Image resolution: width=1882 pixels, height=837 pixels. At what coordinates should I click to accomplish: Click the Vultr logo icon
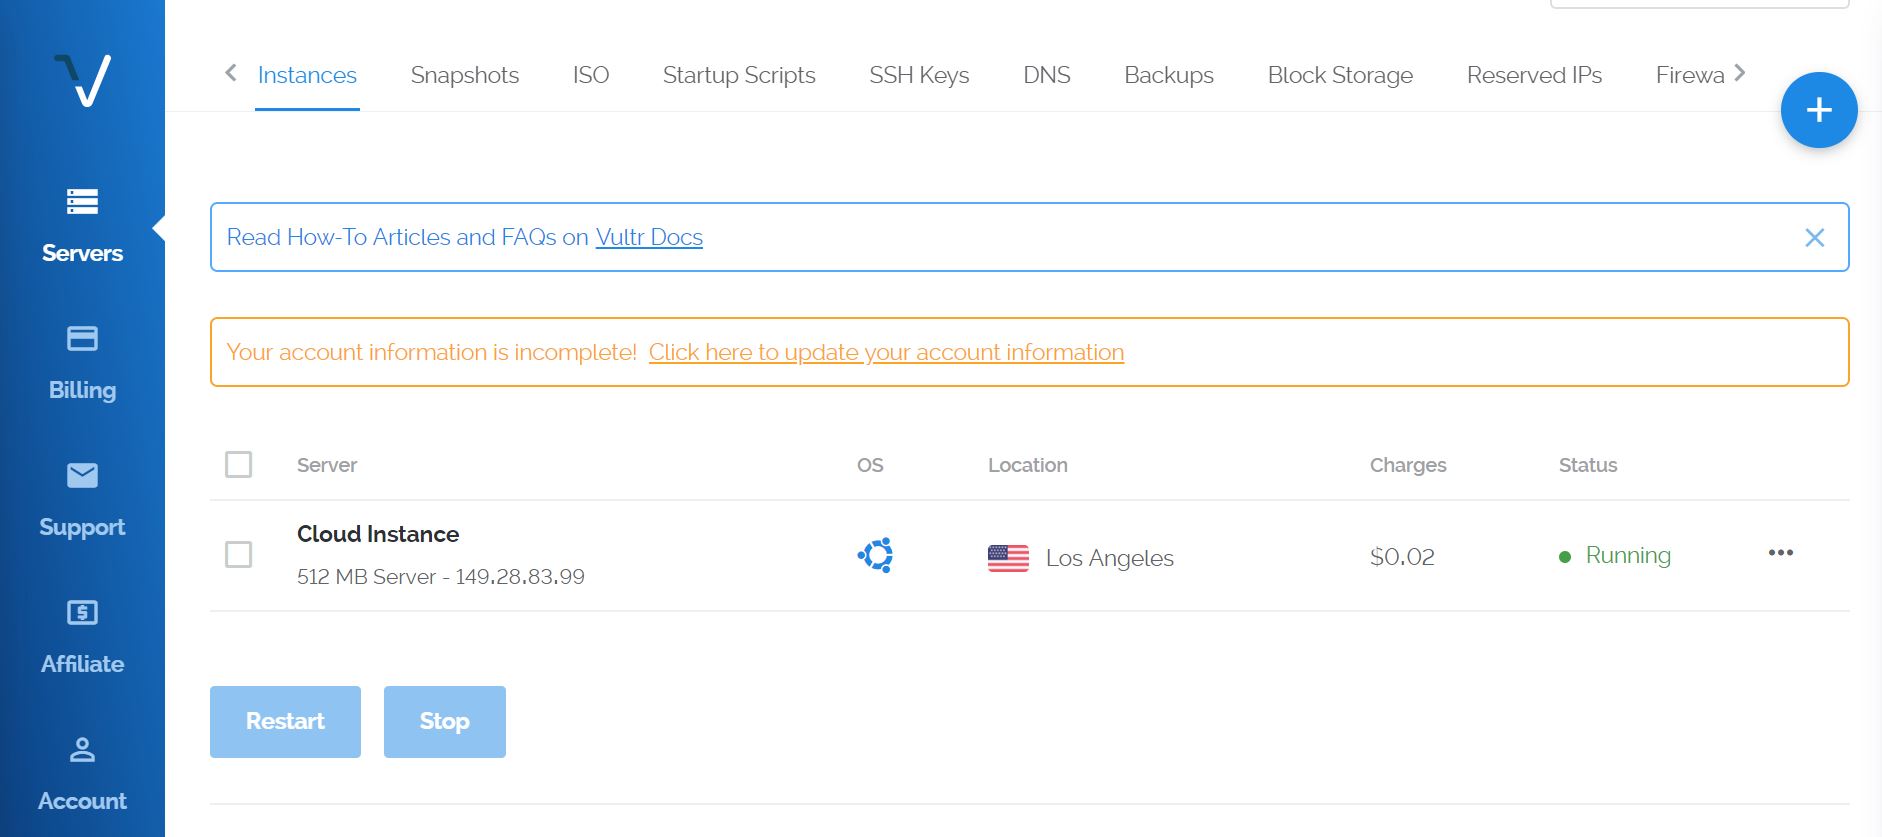(x=82, y=80)
